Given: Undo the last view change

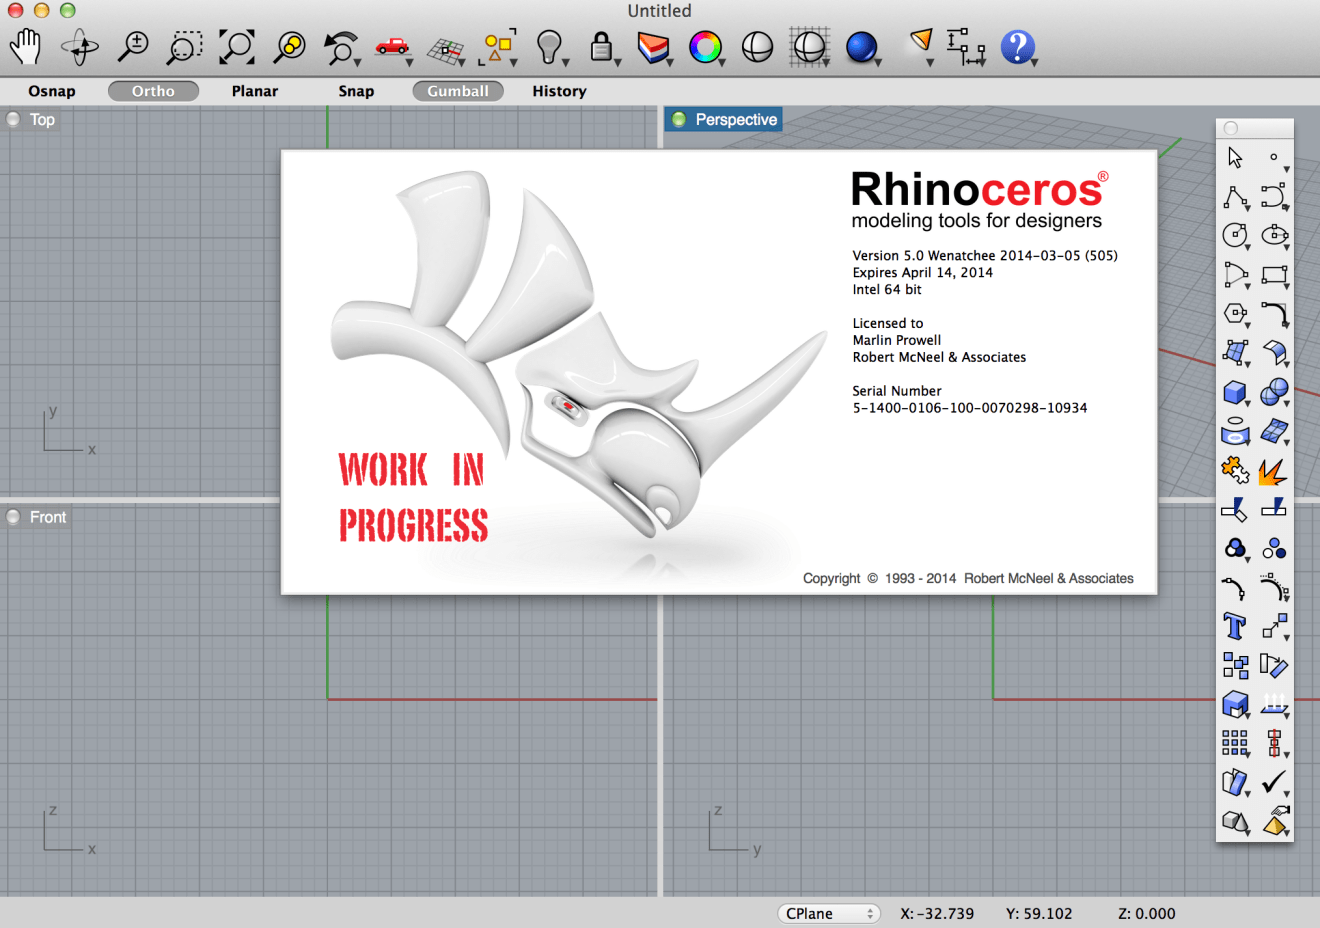Looking at the screenshot, I should point(342,47).
